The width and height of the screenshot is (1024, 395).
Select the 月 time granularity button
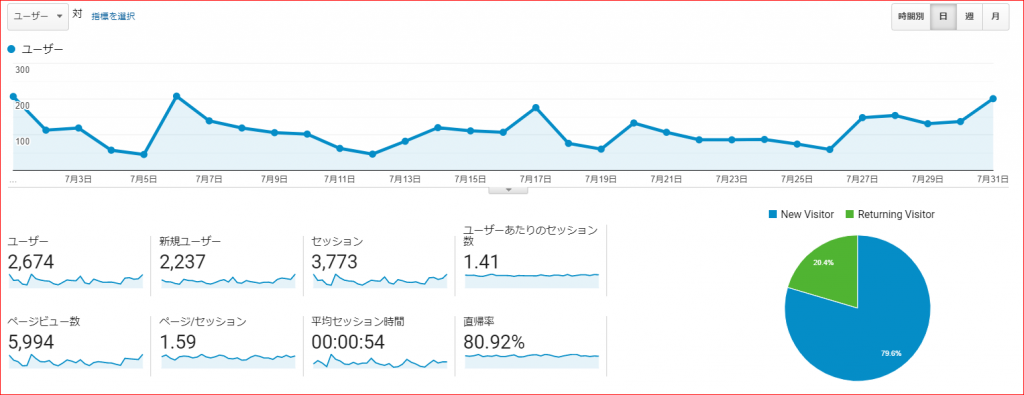tap(995, 17)
